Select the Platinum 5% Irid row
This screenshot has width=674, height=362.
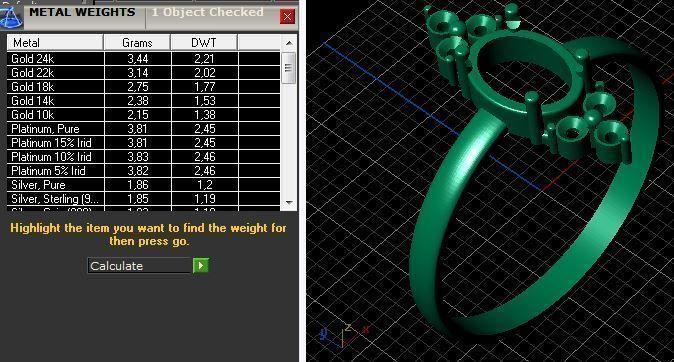(x=144, y=171)
